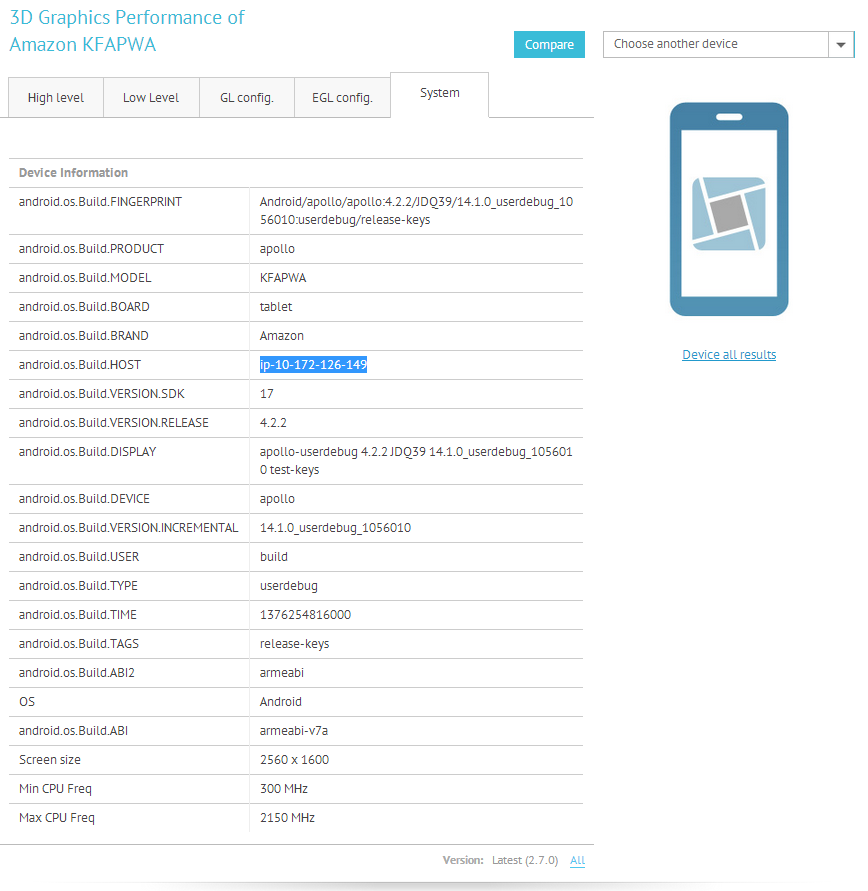
Task: Click the Min CPU Freq label
Action: click(55, 789)
